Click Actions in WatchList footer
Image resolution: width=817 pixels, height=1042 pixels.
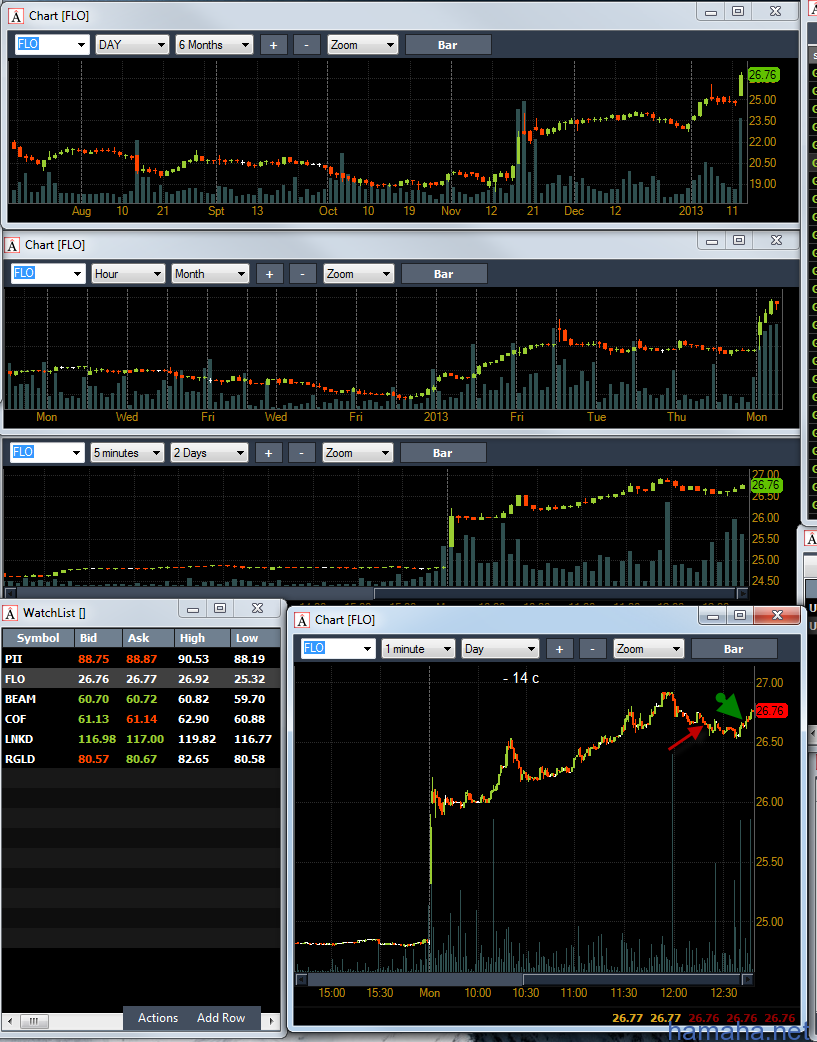pos(158,1017)
